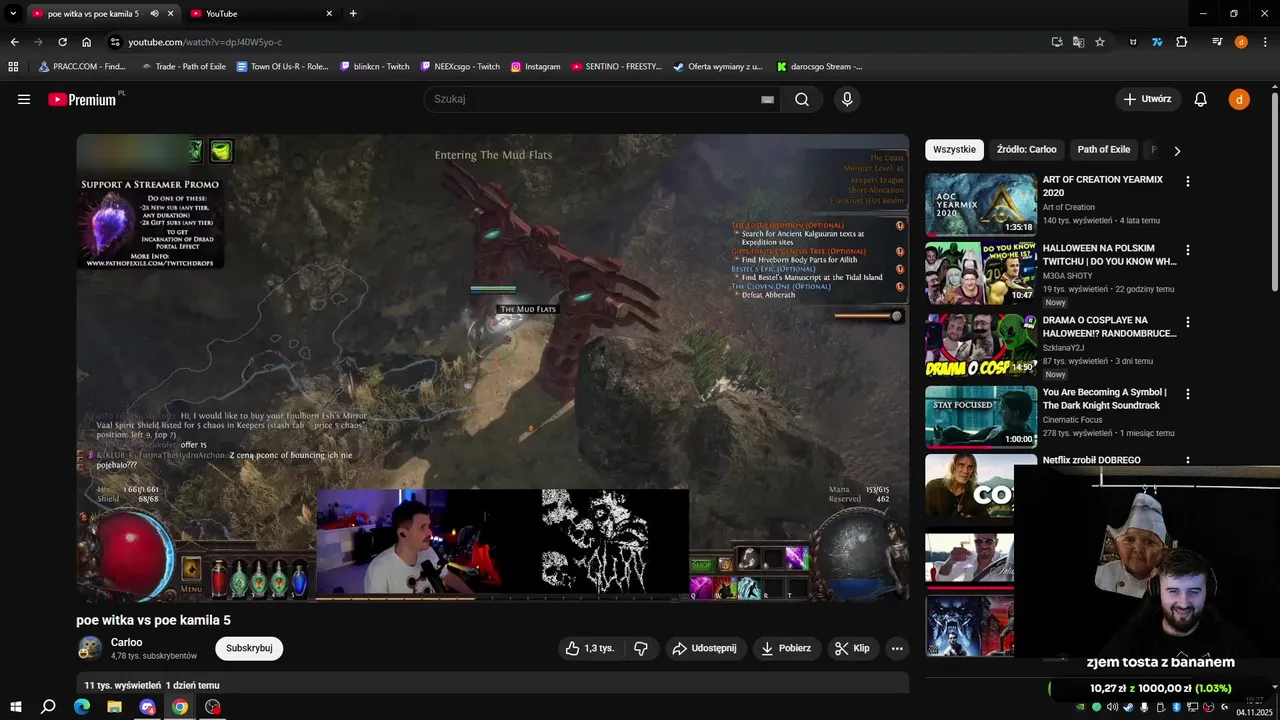Open blinkcn - Twitch bookmark
This screenshot has width=1280, height=720.
tap(375, 67)
